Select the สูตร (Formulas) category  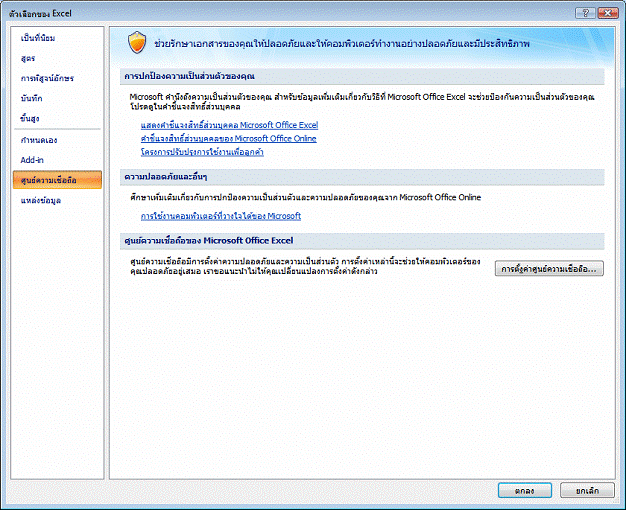point(28,58)
